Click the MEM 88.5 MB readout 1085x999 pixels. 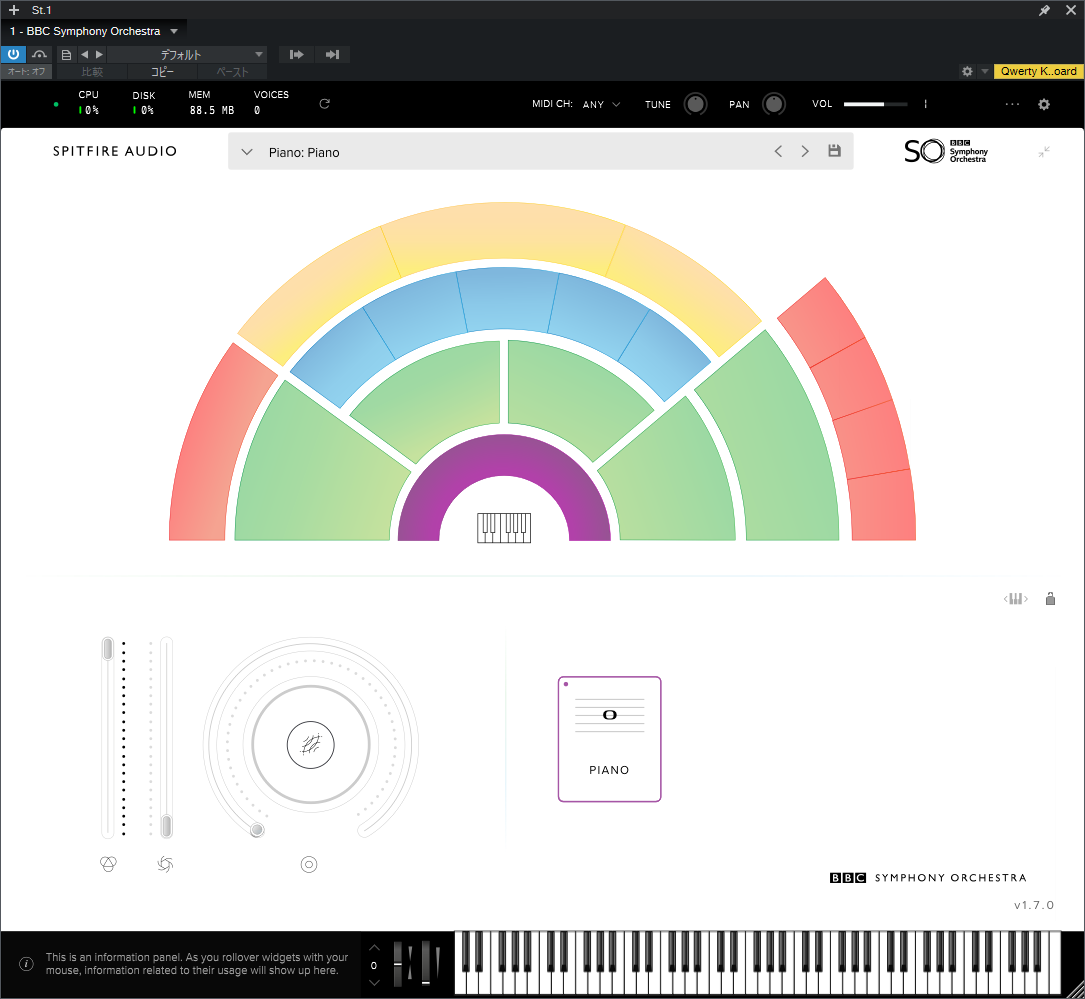[x=212, y=103]
